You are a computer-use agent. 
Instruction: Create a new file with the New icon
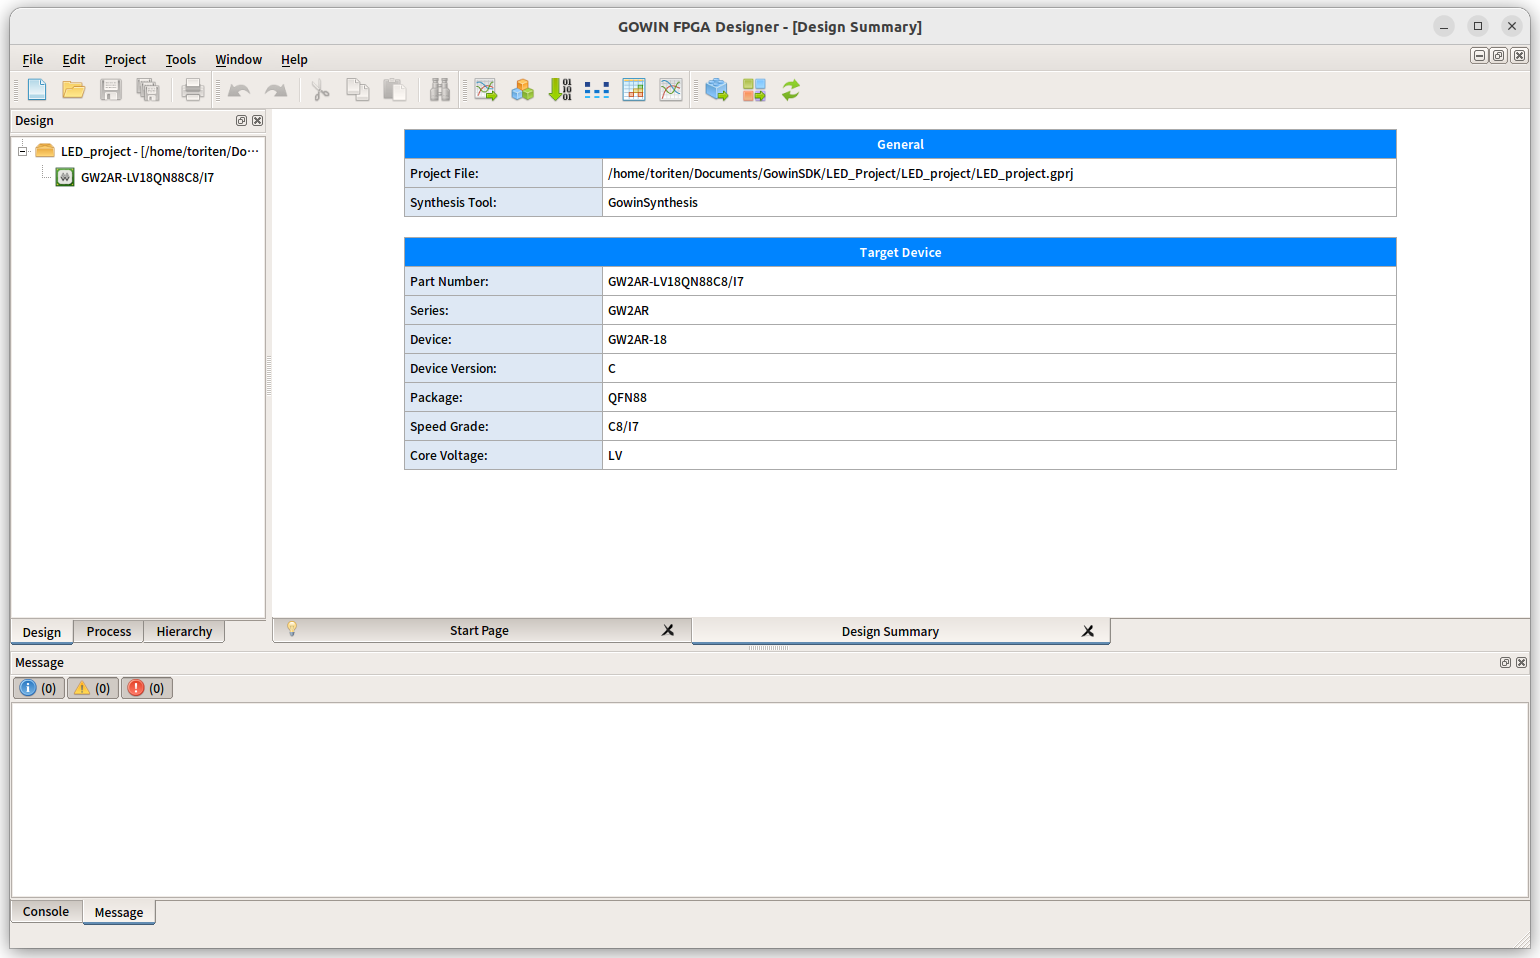[x=37, y=90]
